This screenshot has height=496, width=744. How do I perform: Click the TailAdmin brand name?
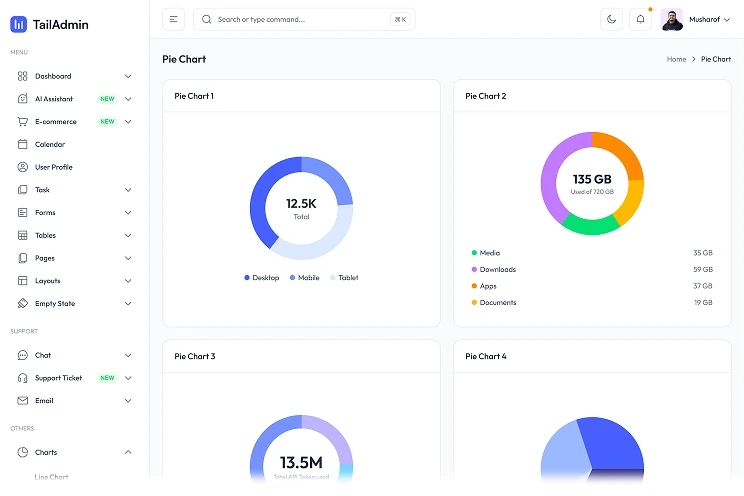[60, 25]
